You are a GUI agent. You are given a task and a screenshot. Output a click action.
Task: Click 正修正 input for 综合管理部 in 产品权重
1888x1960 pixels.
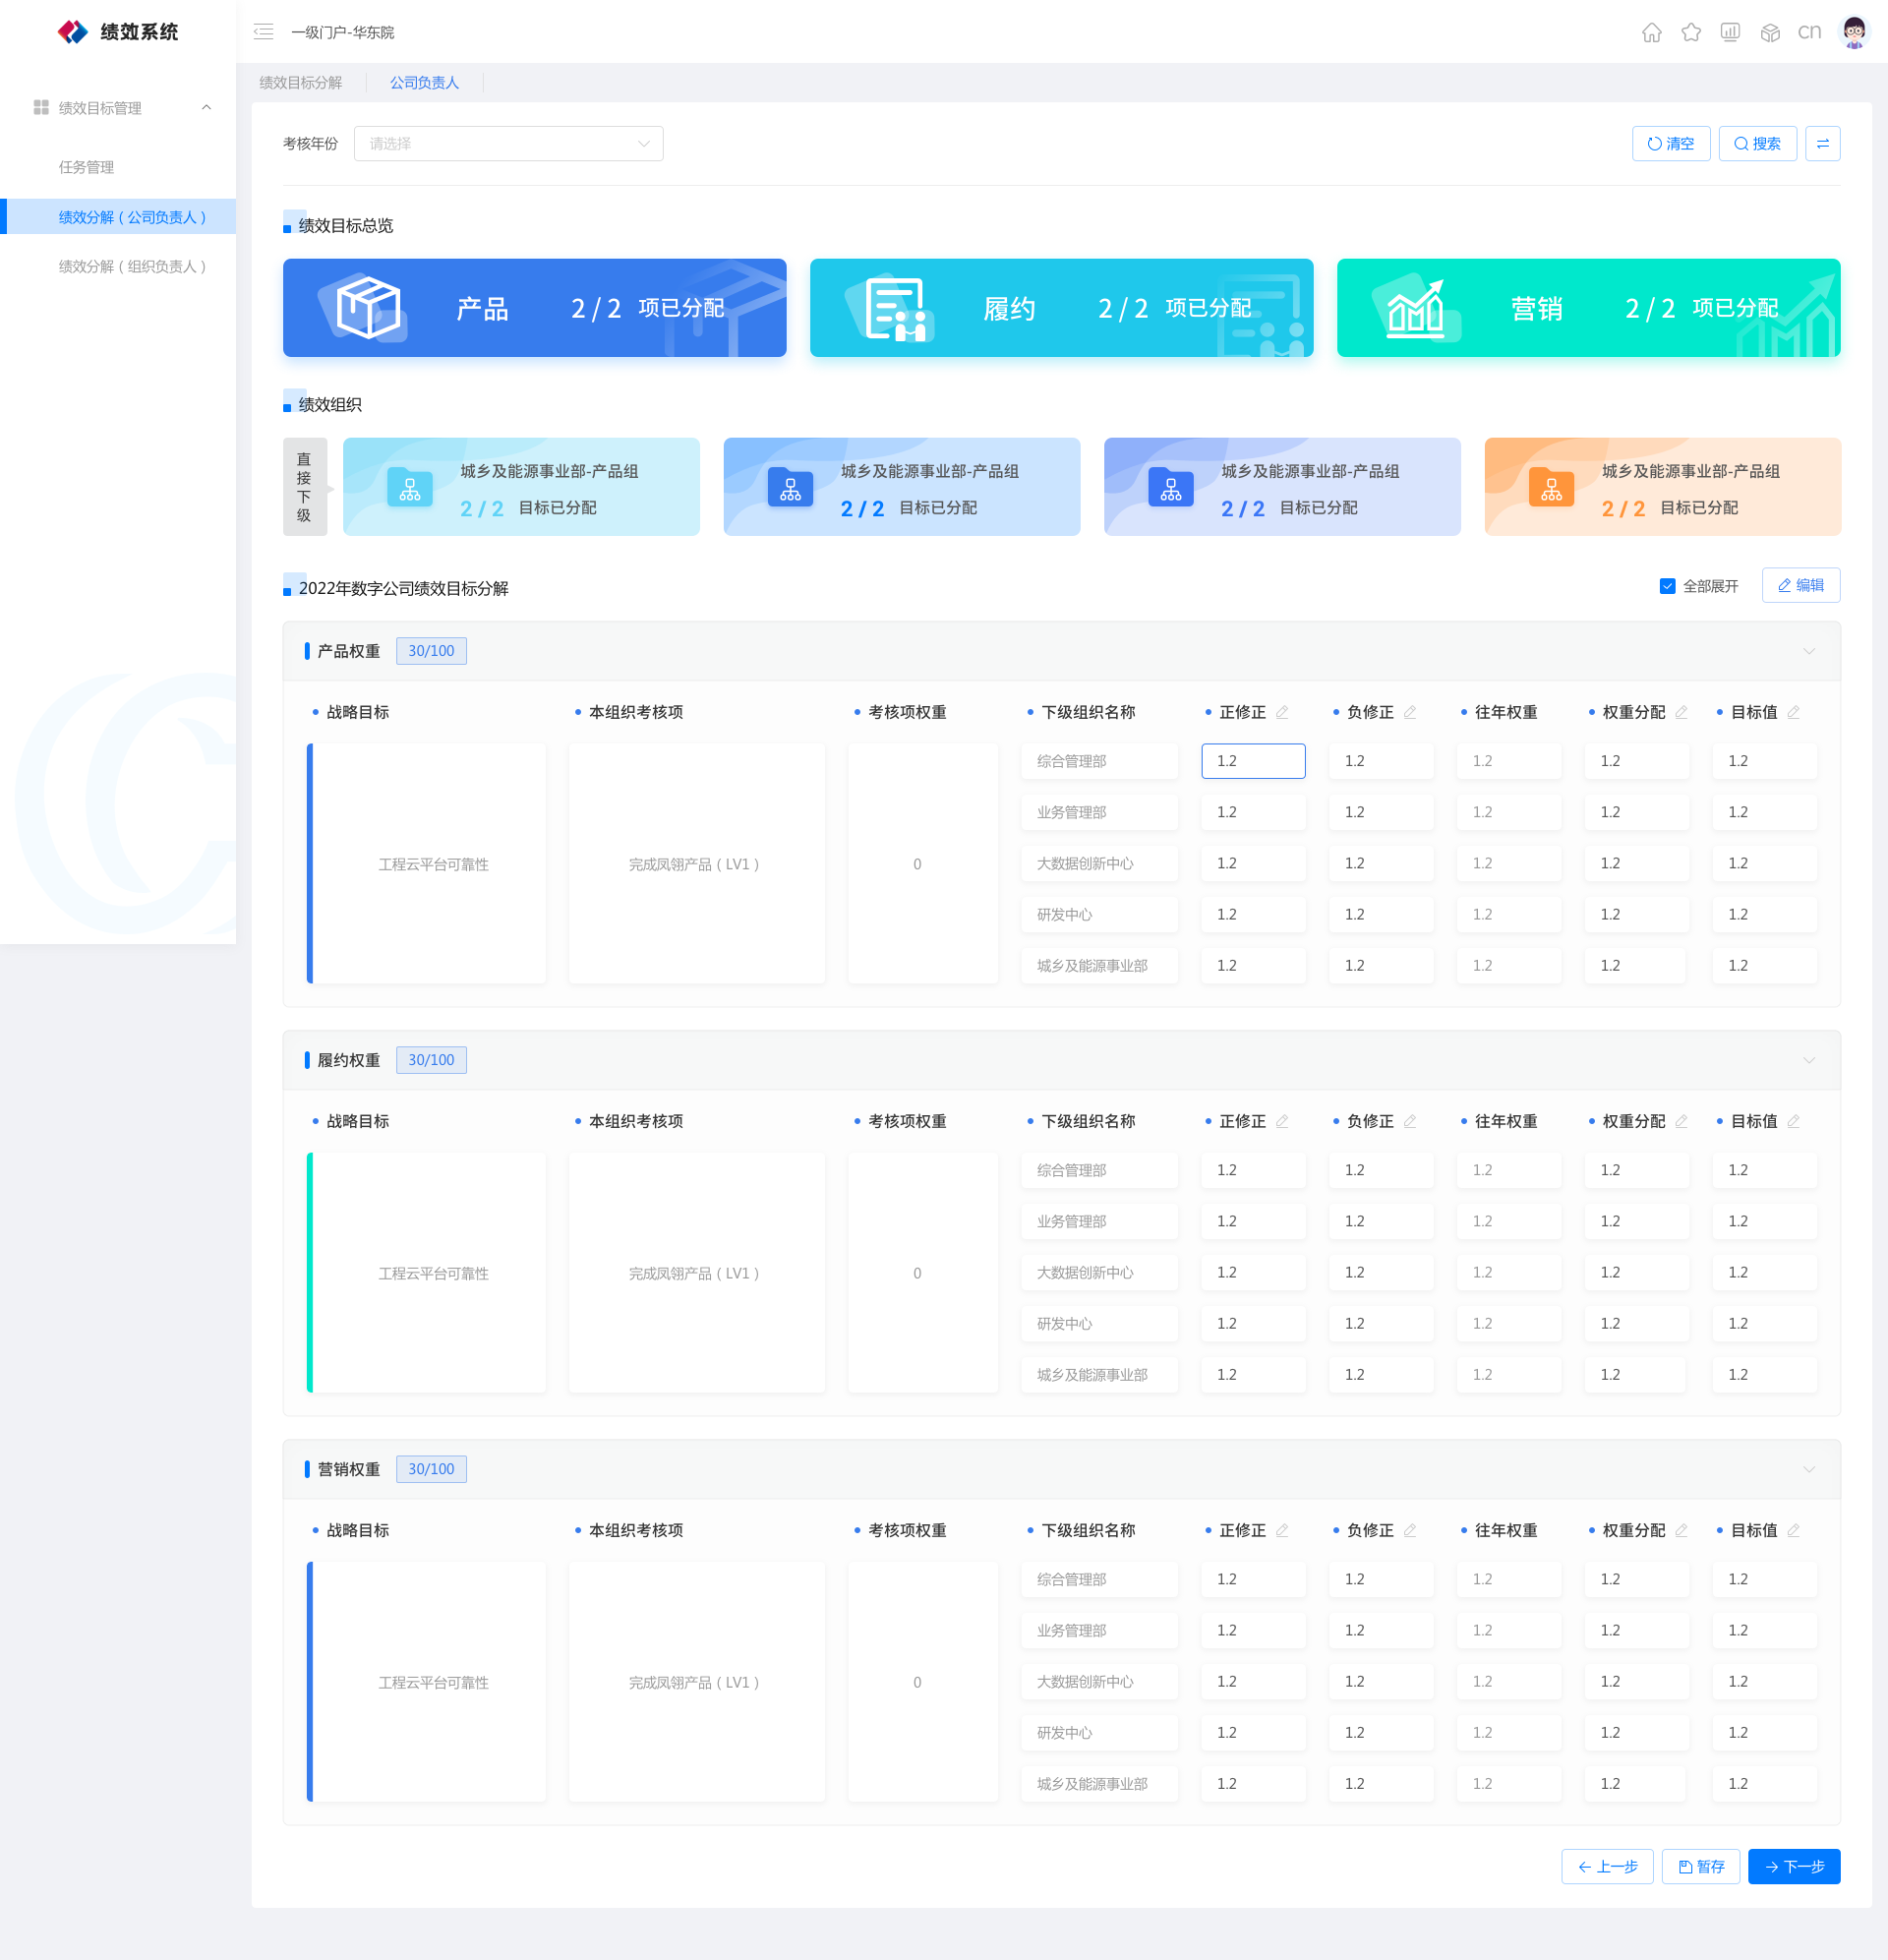[1253, 761]
